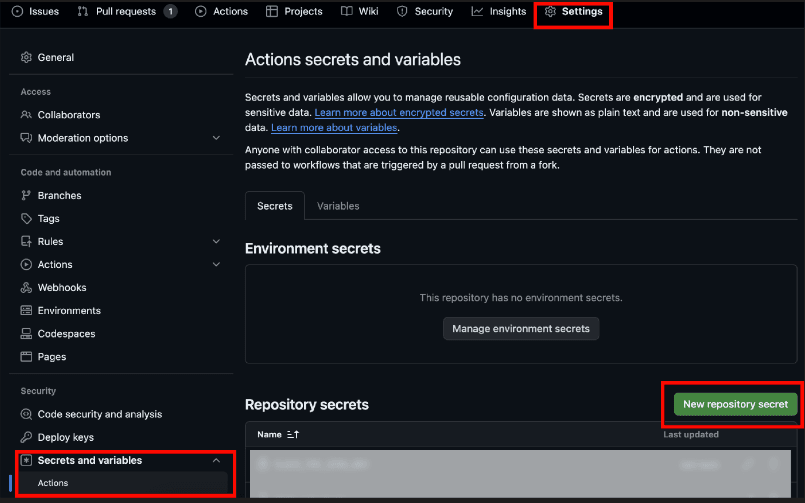
Task: Sort secrets using the Name sort icon
Action: 293,434
